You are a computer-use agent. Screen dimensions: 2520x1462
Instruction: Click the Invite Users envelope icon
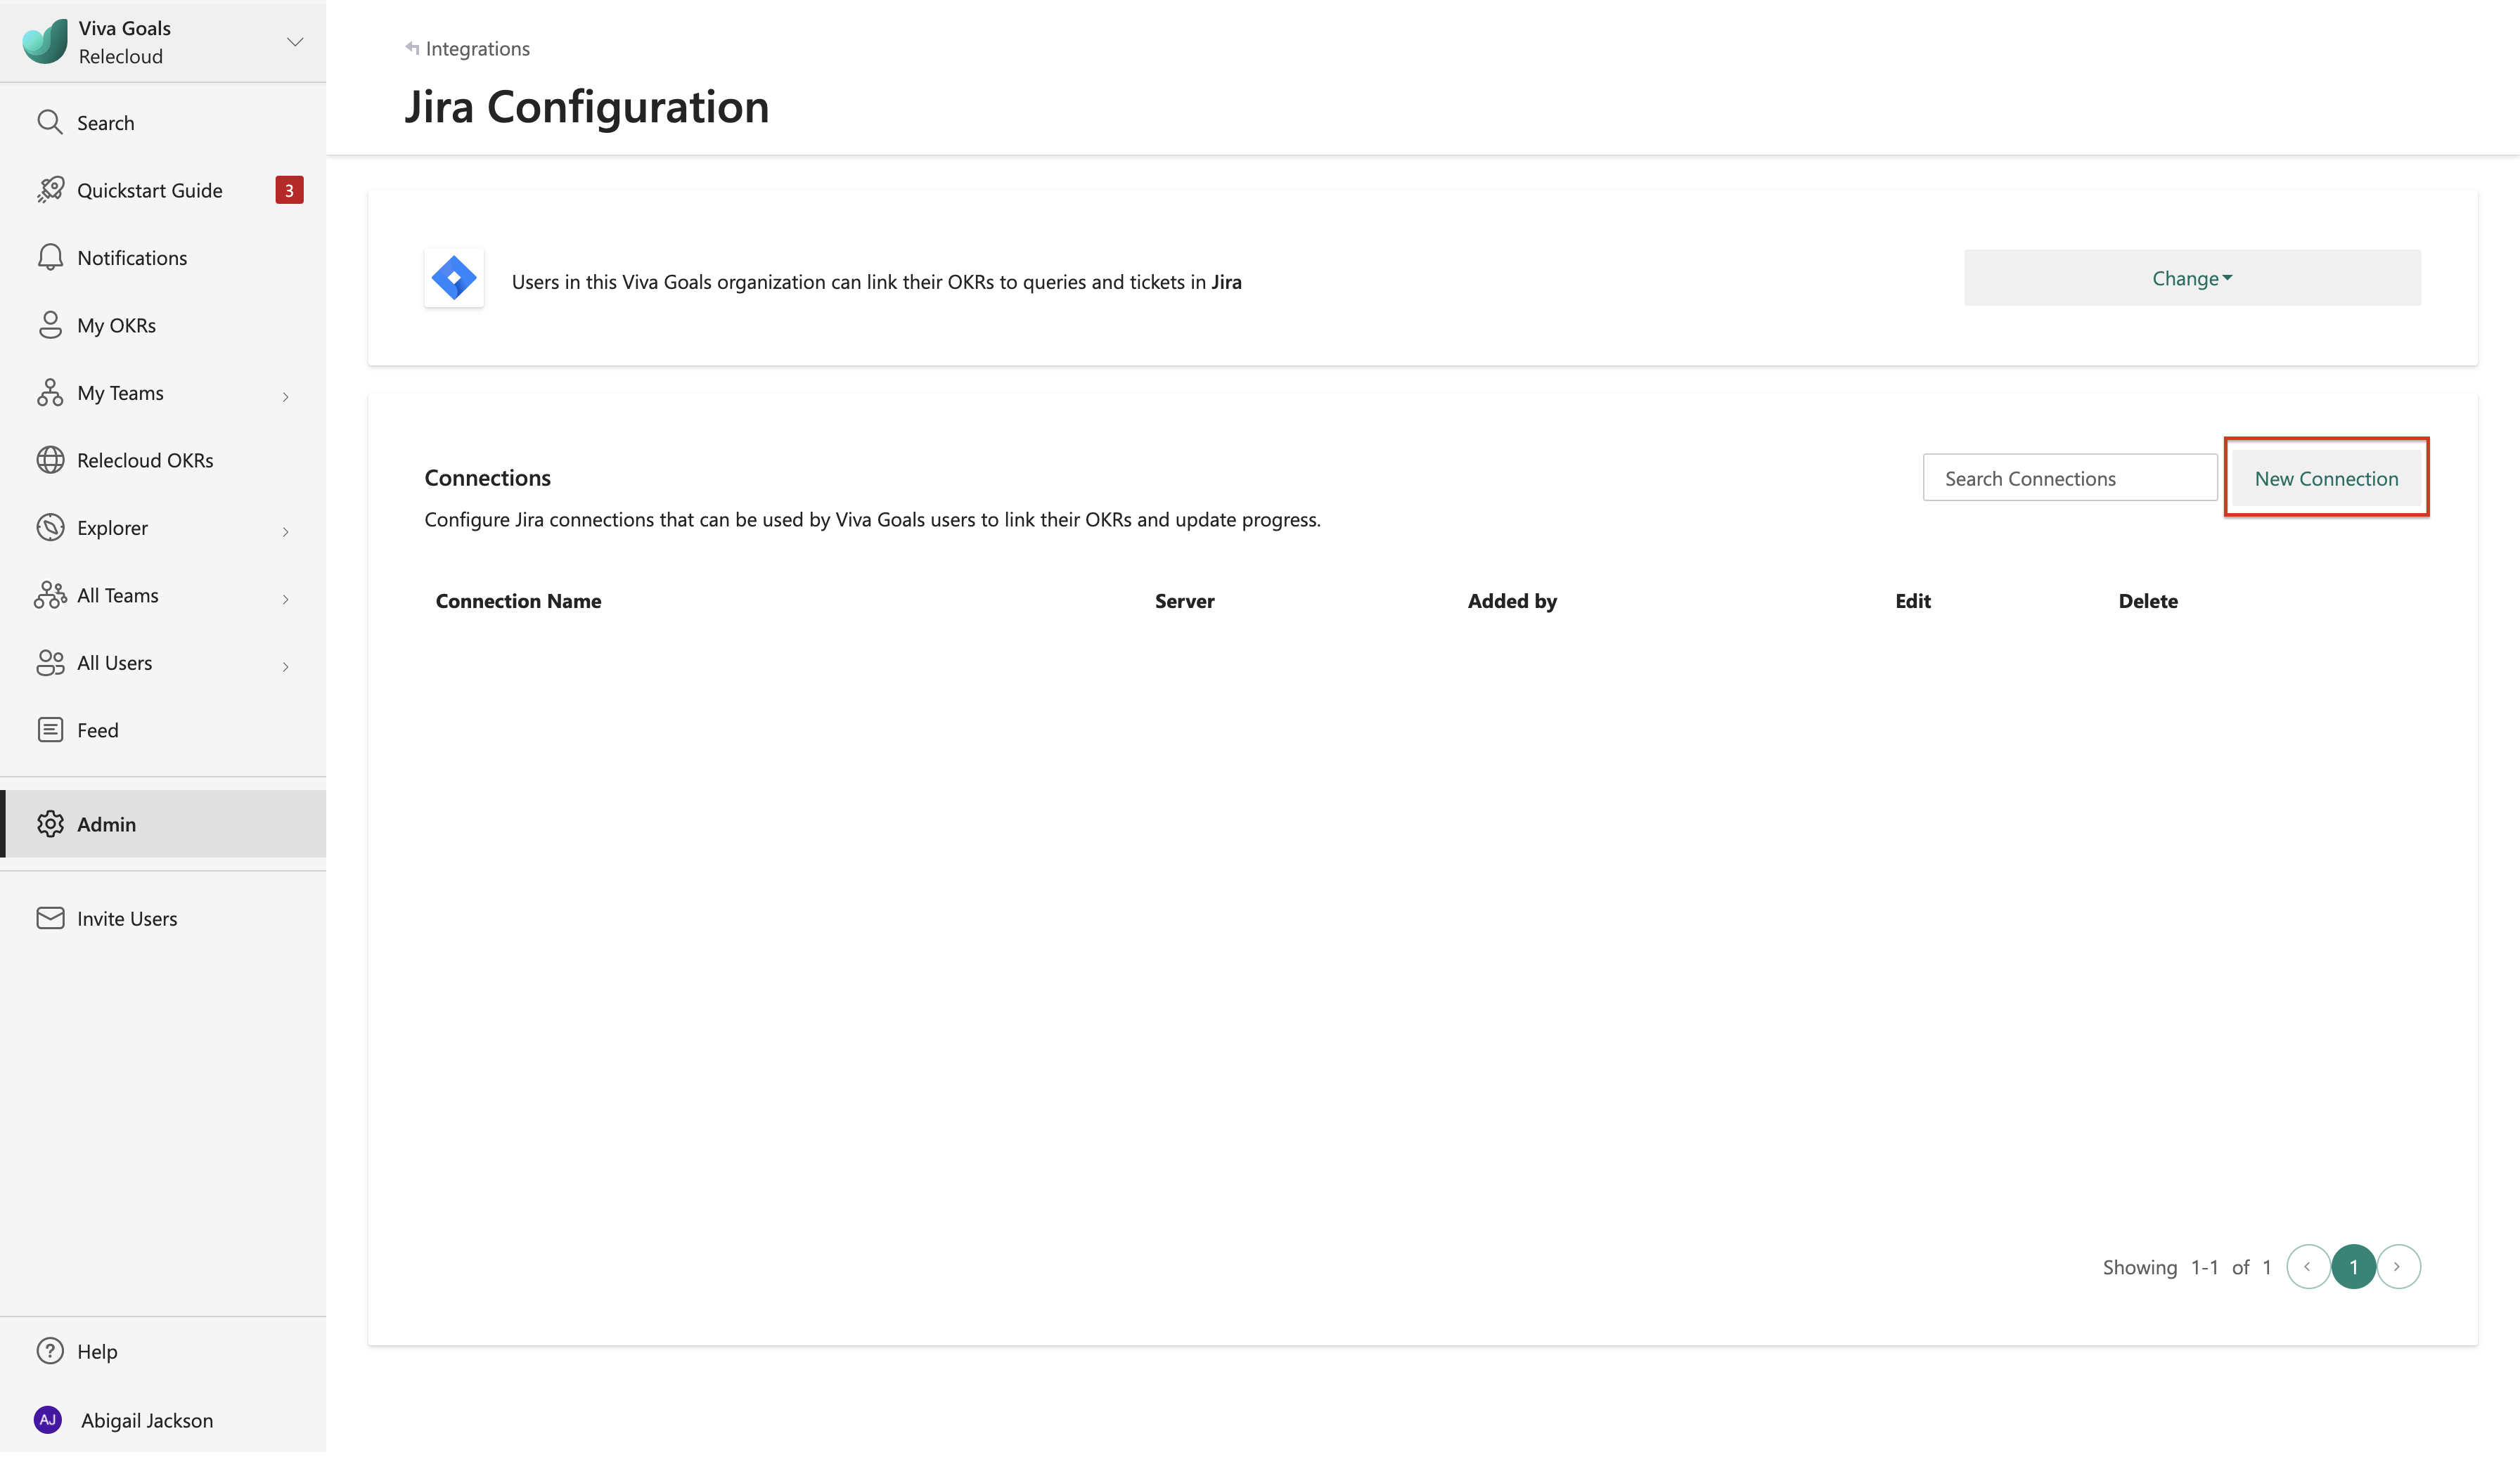[50, 918]
